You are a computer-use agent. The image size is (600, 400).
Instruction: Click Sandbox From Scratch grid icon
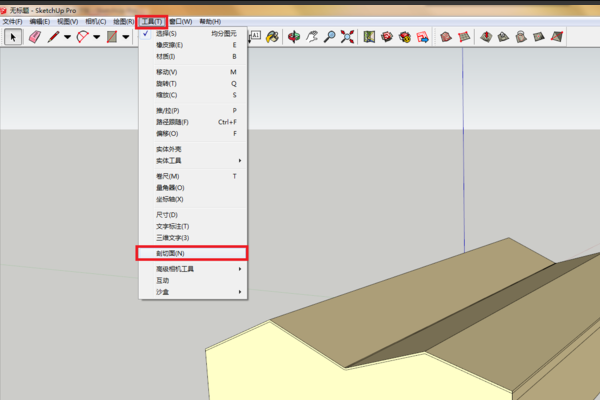tap(464, 37)
